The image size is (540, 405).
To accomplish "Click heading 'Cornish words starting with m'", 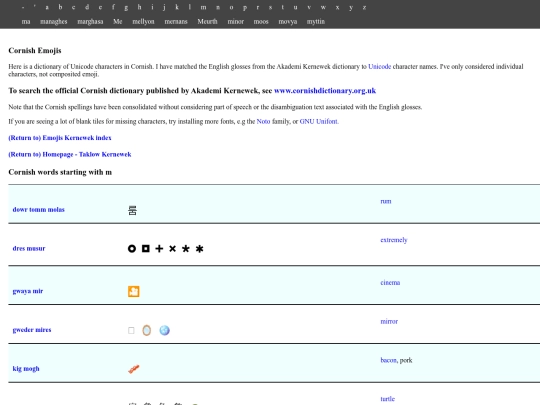I will coord(60,172).
